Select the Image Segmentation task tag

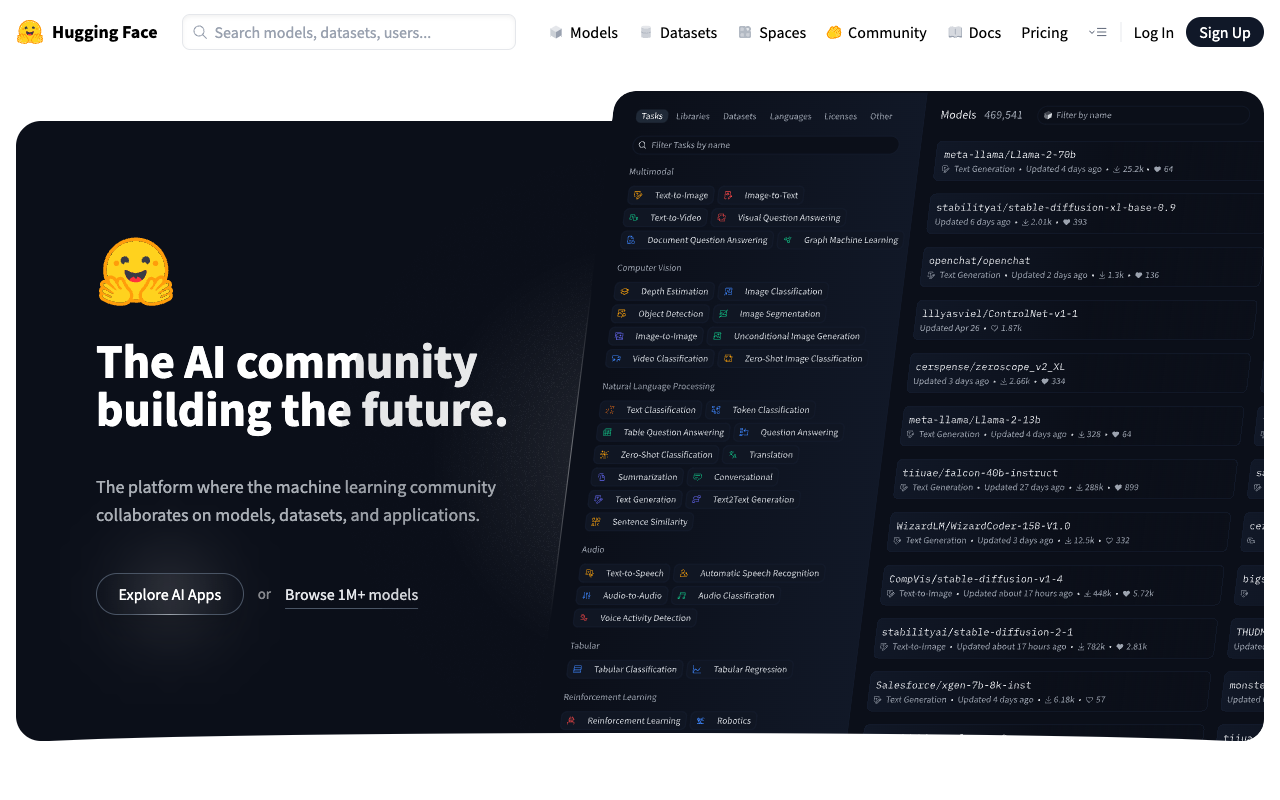pyautogui.click(x=770, y=313)
